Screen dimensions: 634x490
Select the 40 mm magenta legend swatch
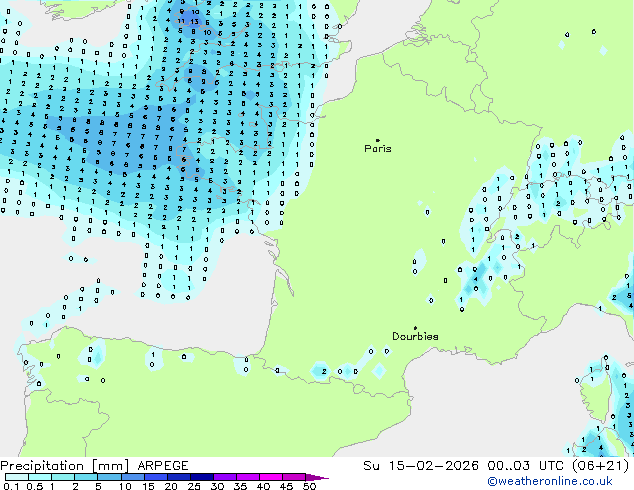tap(271, 477)
